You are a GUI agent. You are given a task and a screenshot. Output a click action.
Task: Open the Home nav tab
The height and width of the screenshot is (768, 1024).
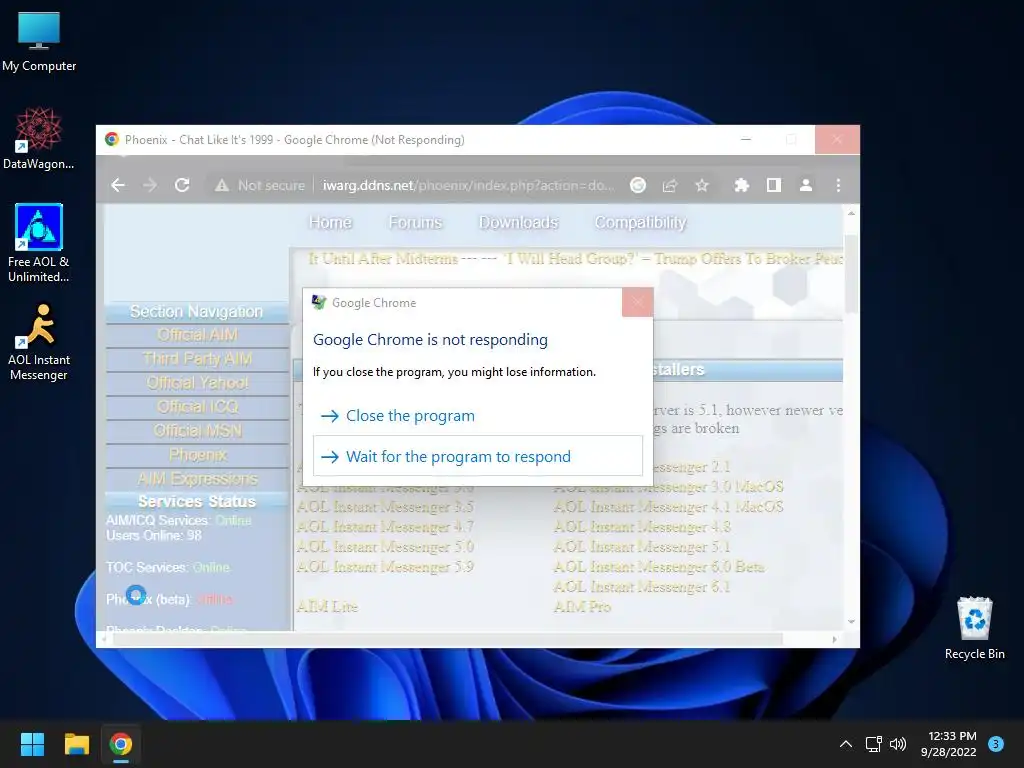click(x=330, y=223)
